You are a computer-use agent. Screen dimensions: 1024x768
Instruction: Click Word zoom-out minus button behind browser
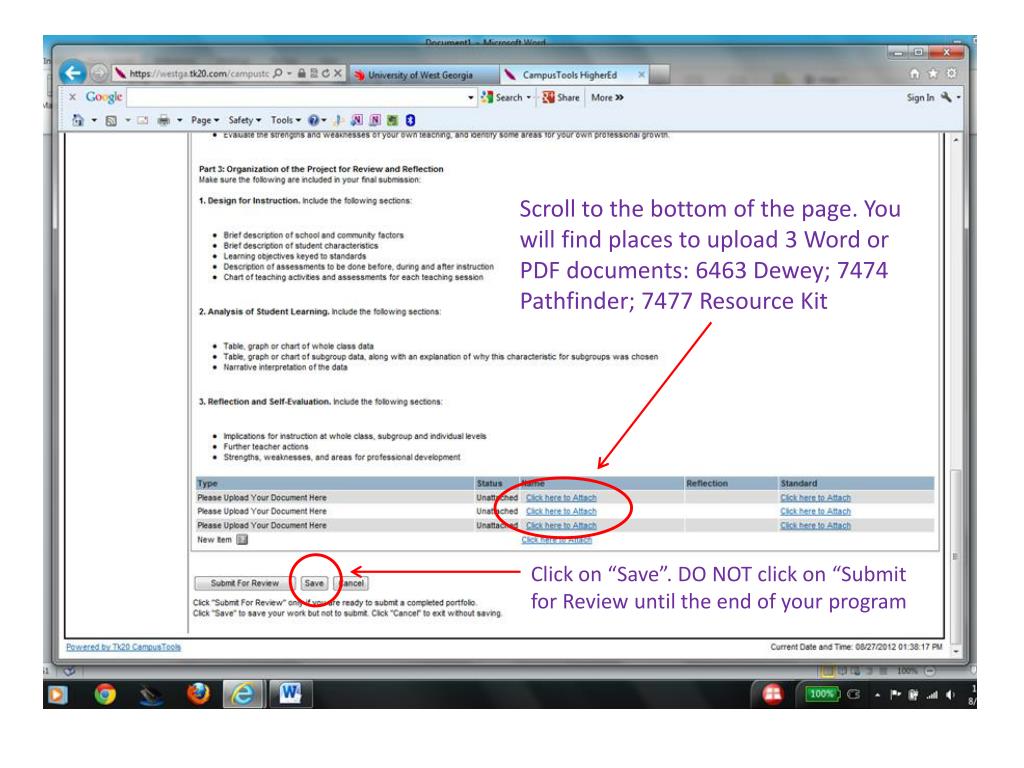pyautogui.click(x=930, y=671)
